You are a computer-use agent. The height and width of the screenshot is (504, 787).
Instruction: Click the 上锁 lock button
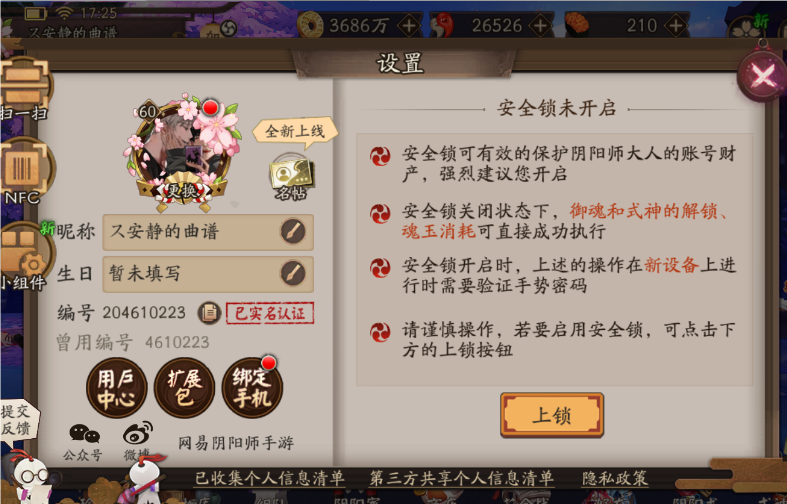[x=552, y=415]
